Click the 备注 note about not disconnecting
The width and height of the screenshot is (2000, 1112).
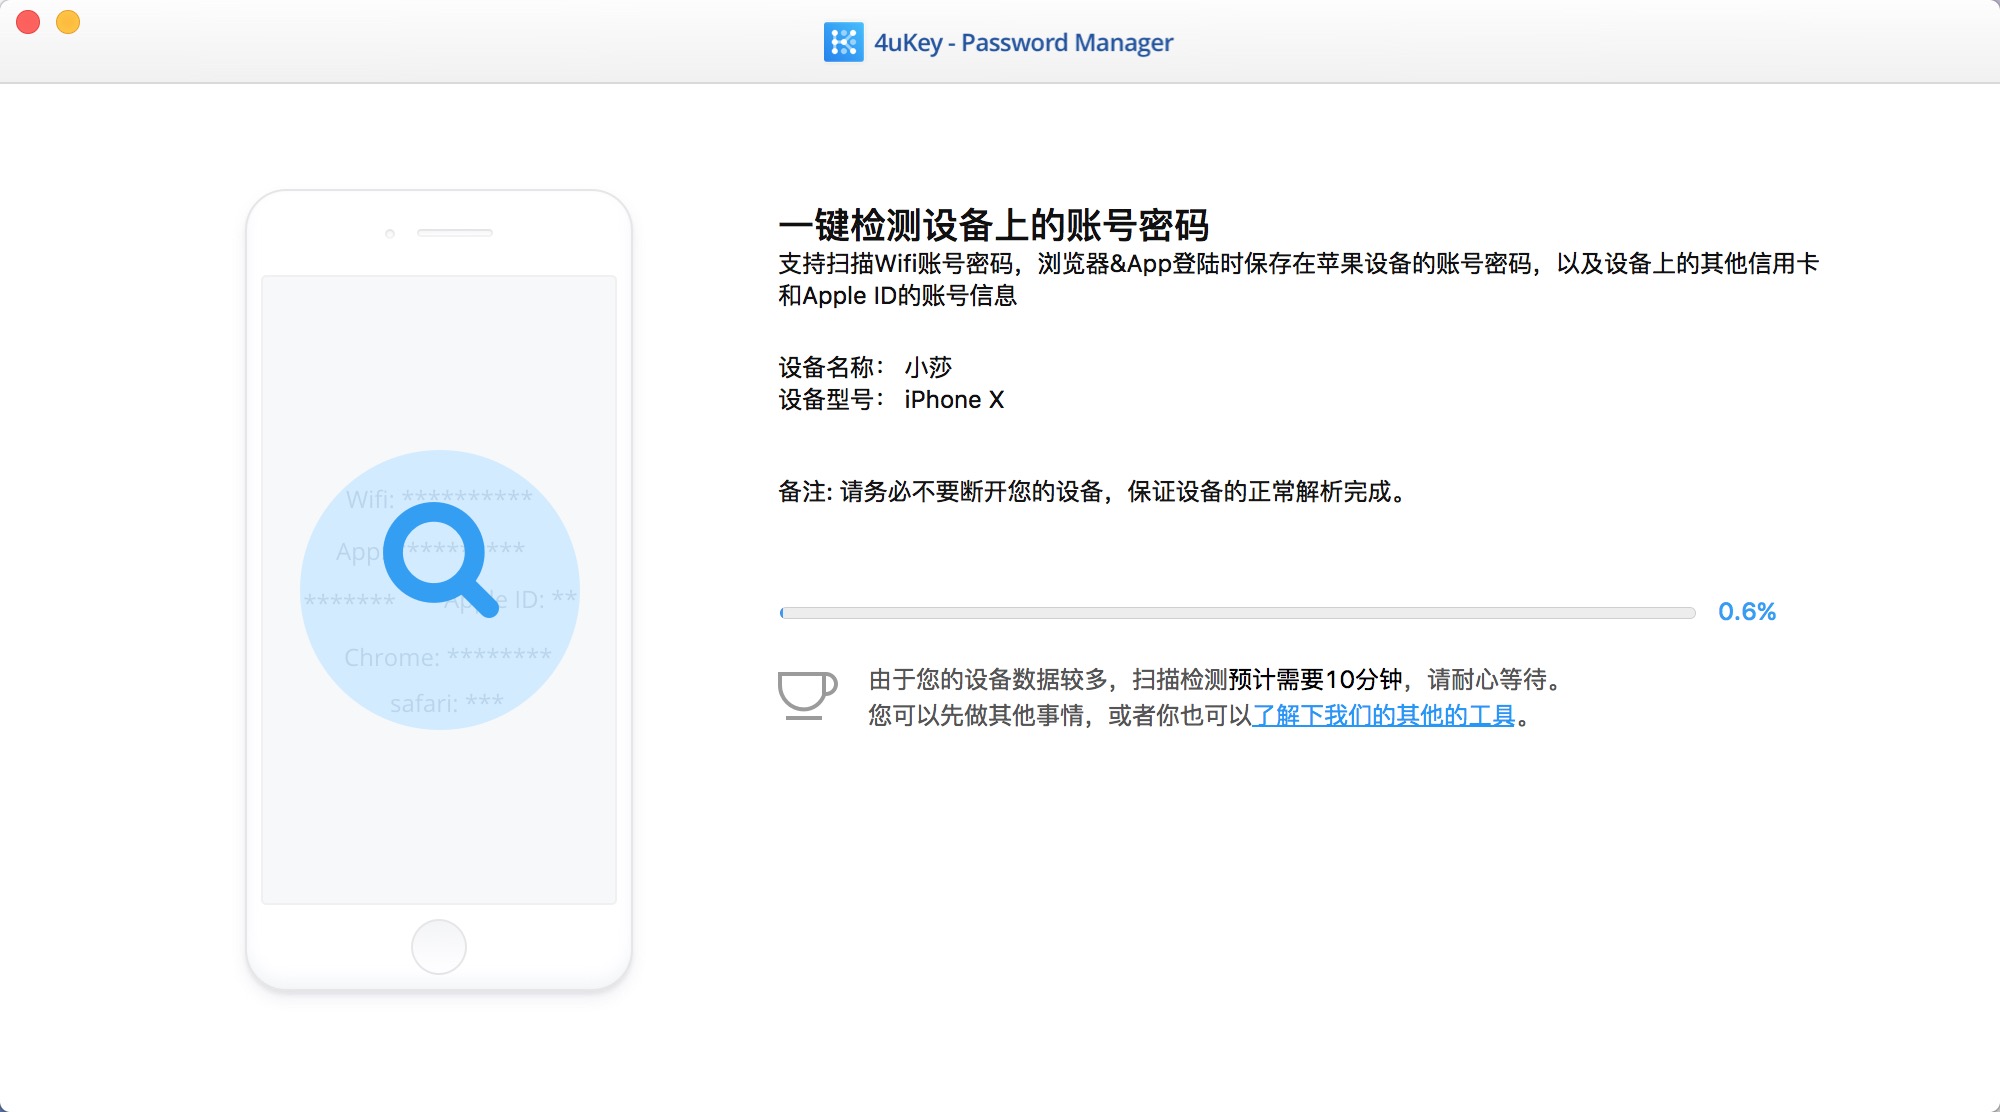point(1093,492)
